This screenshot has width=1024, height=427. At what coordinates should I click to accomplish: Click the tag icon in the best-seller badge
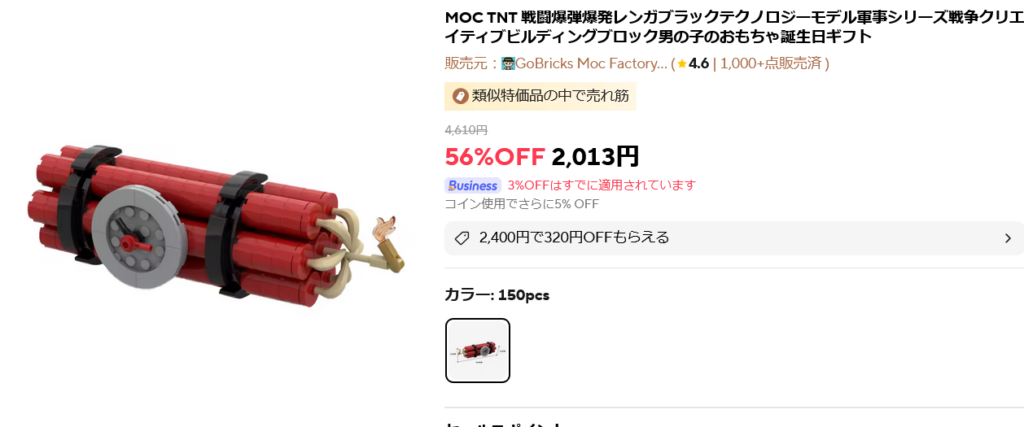pos(460,97)
